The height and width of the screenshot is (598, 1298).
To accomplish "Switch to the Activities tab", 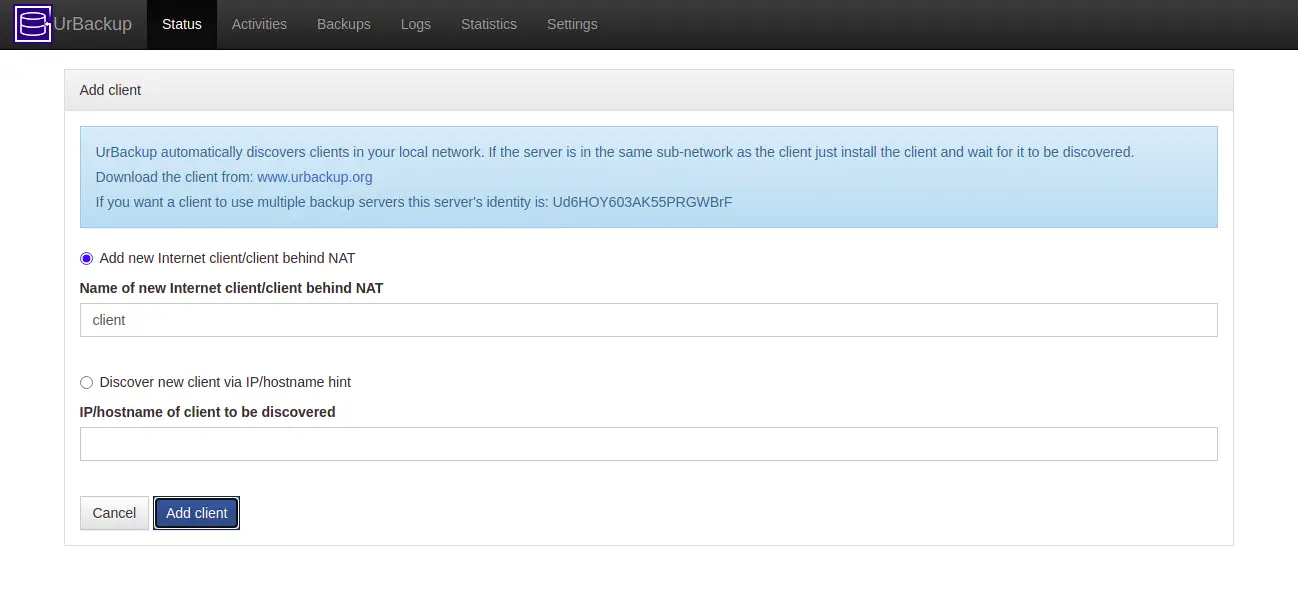I will point(259,24).
